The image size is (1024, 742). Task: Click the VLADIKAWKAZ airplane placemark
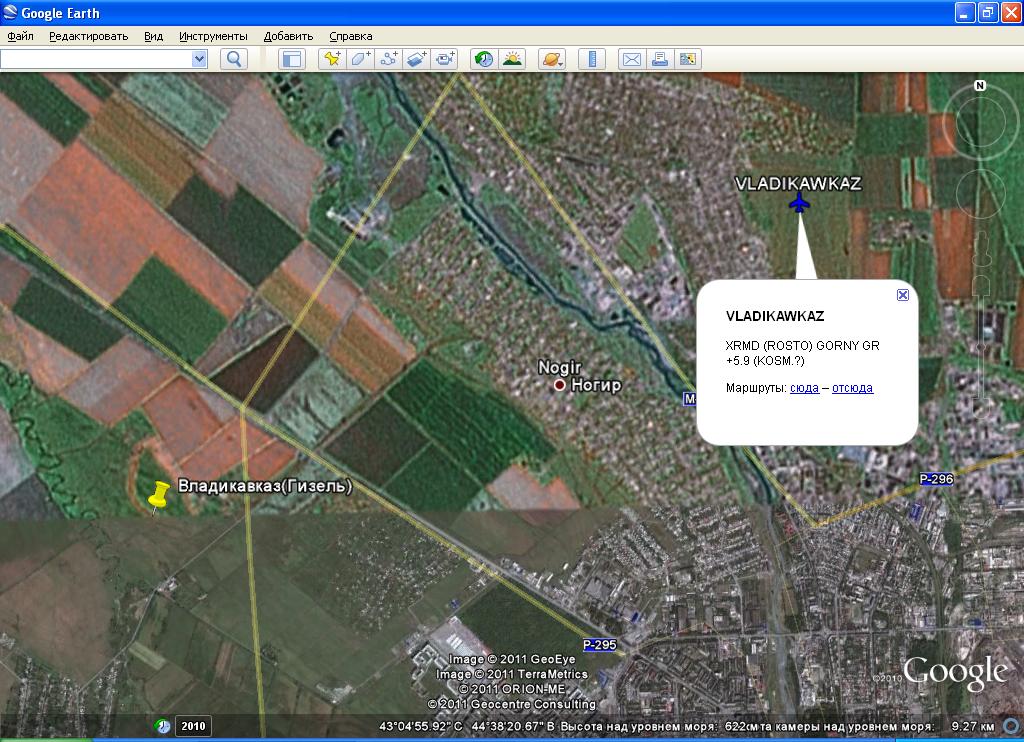pos(799,202)
